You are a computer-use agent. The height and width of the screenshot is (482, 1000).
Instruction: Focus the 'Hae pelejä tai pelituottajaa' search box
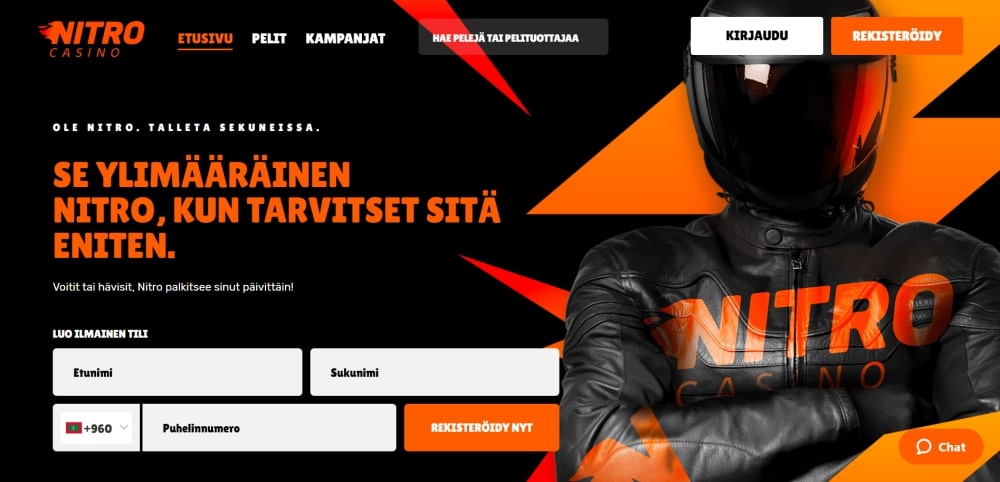513,37
